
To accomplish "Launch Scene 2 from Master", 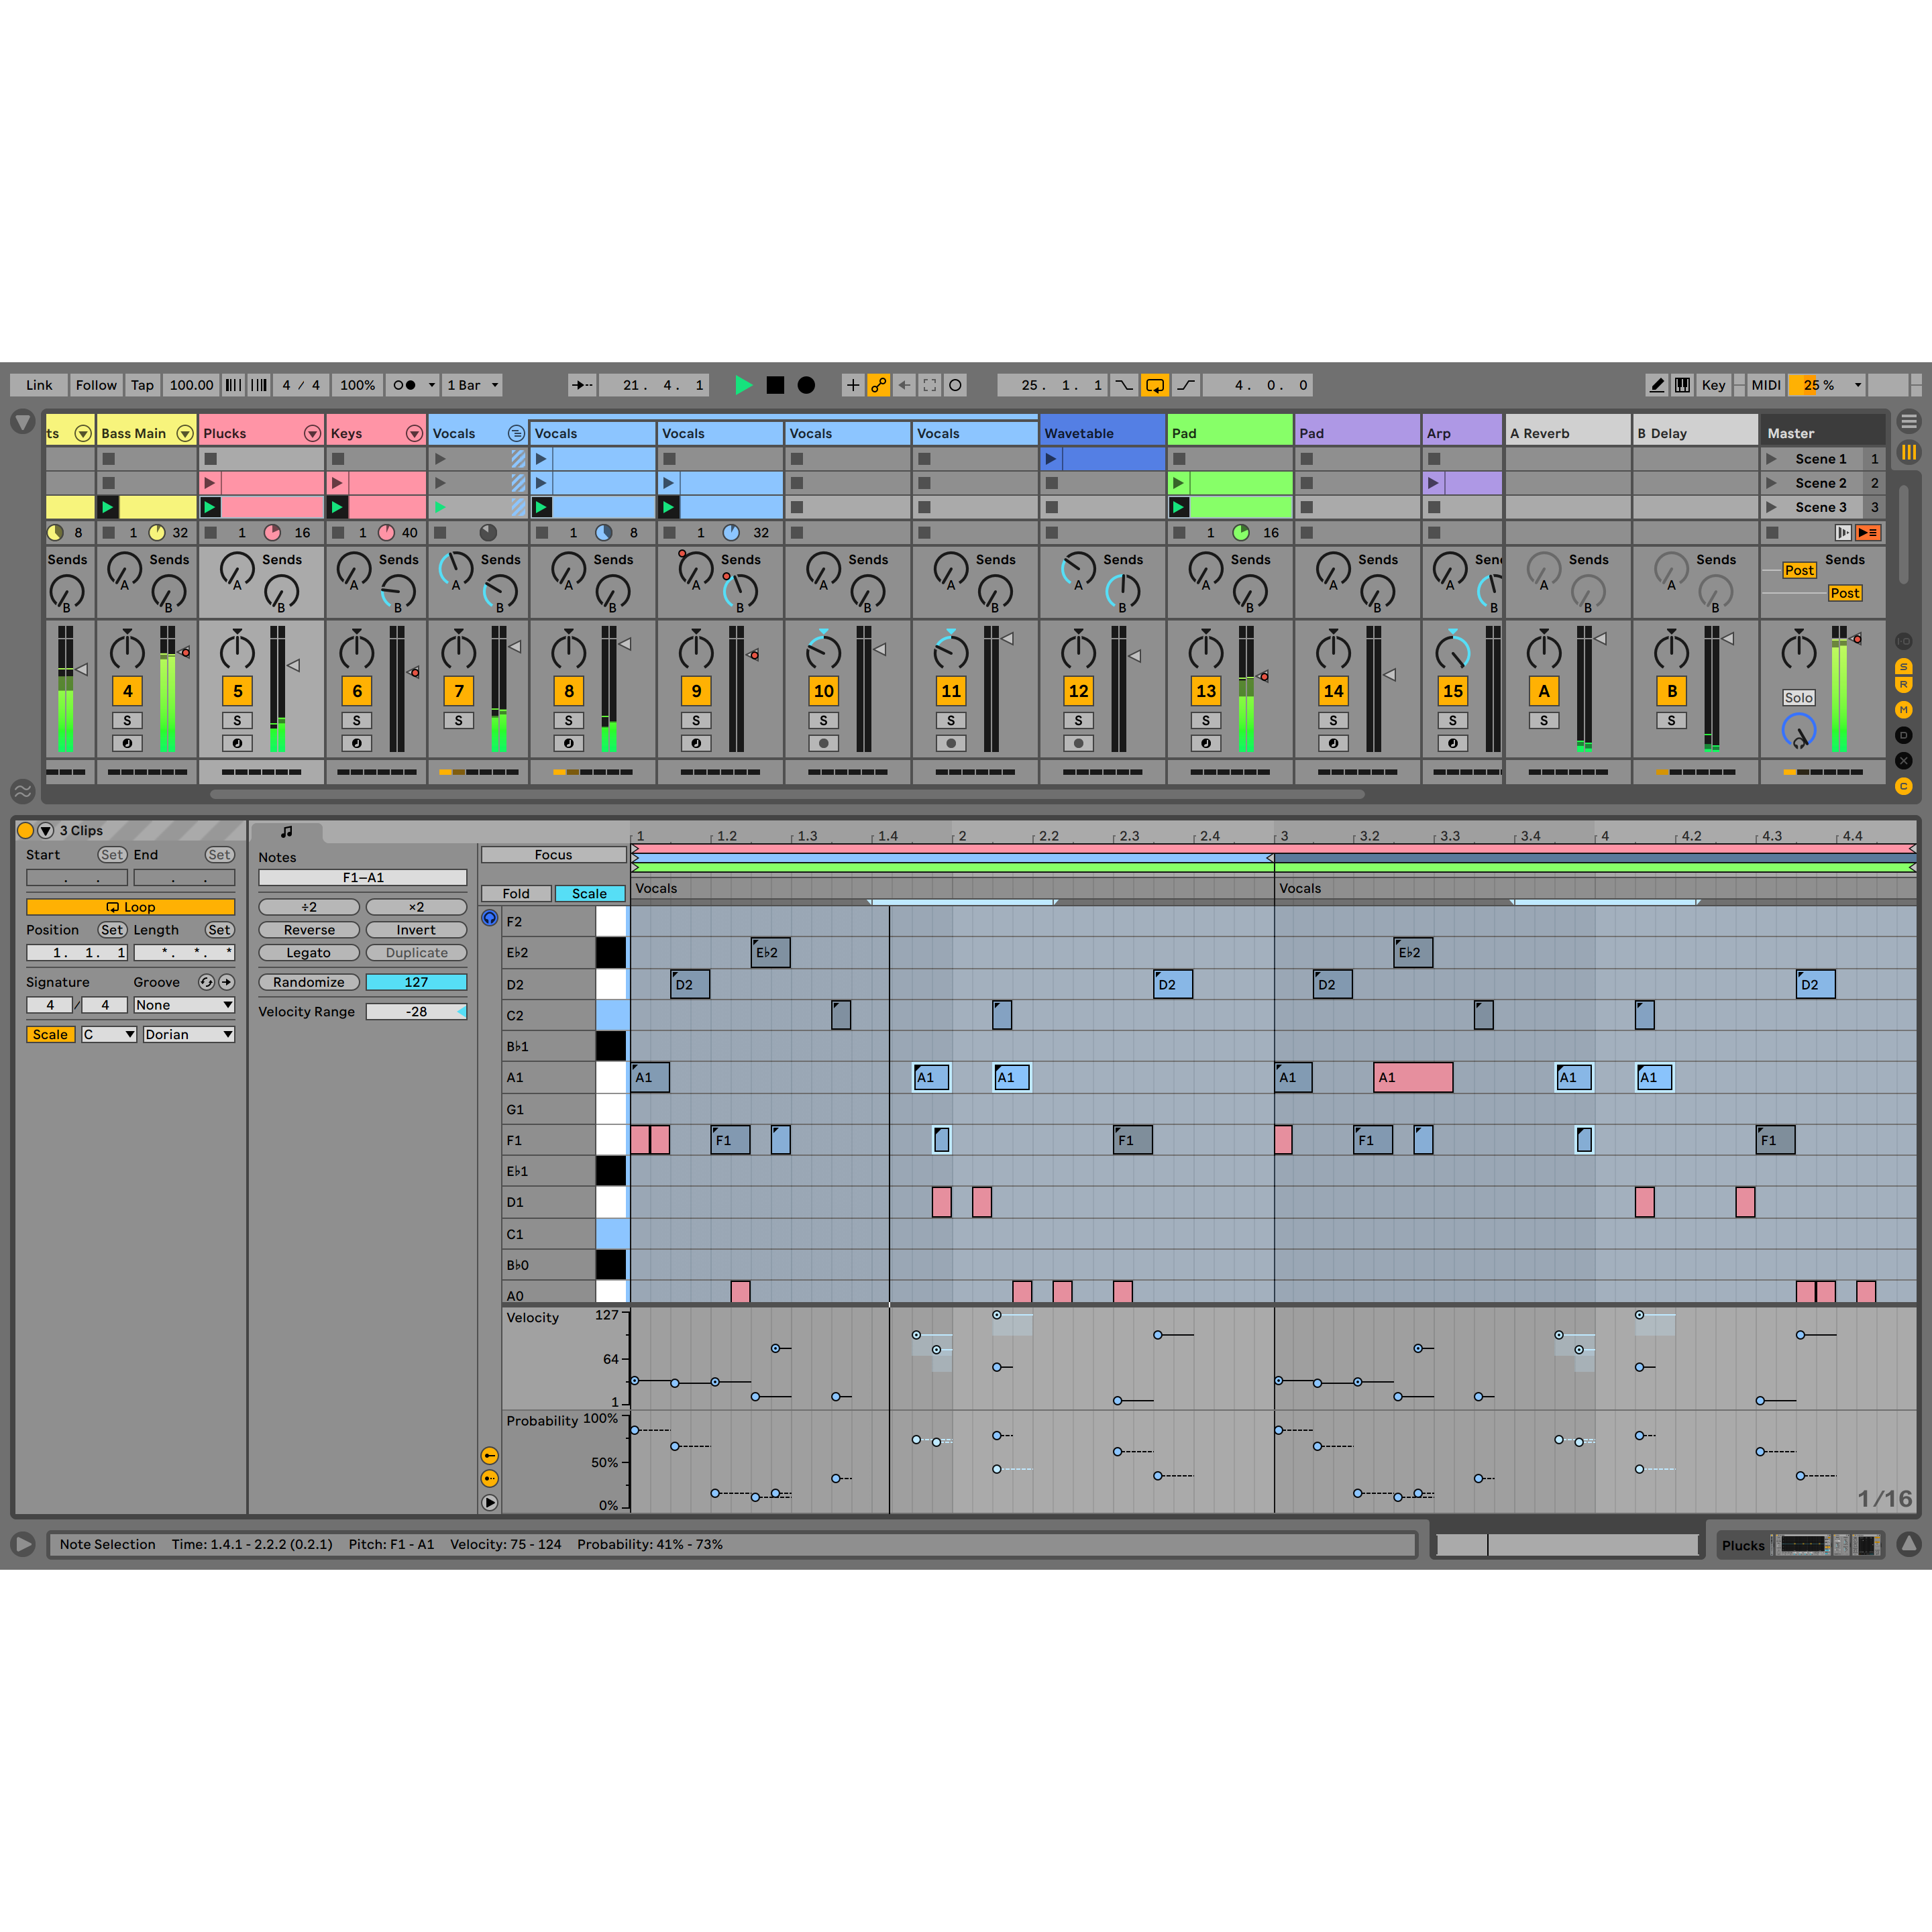I will pyautogui.click(x=1771, y=483).
